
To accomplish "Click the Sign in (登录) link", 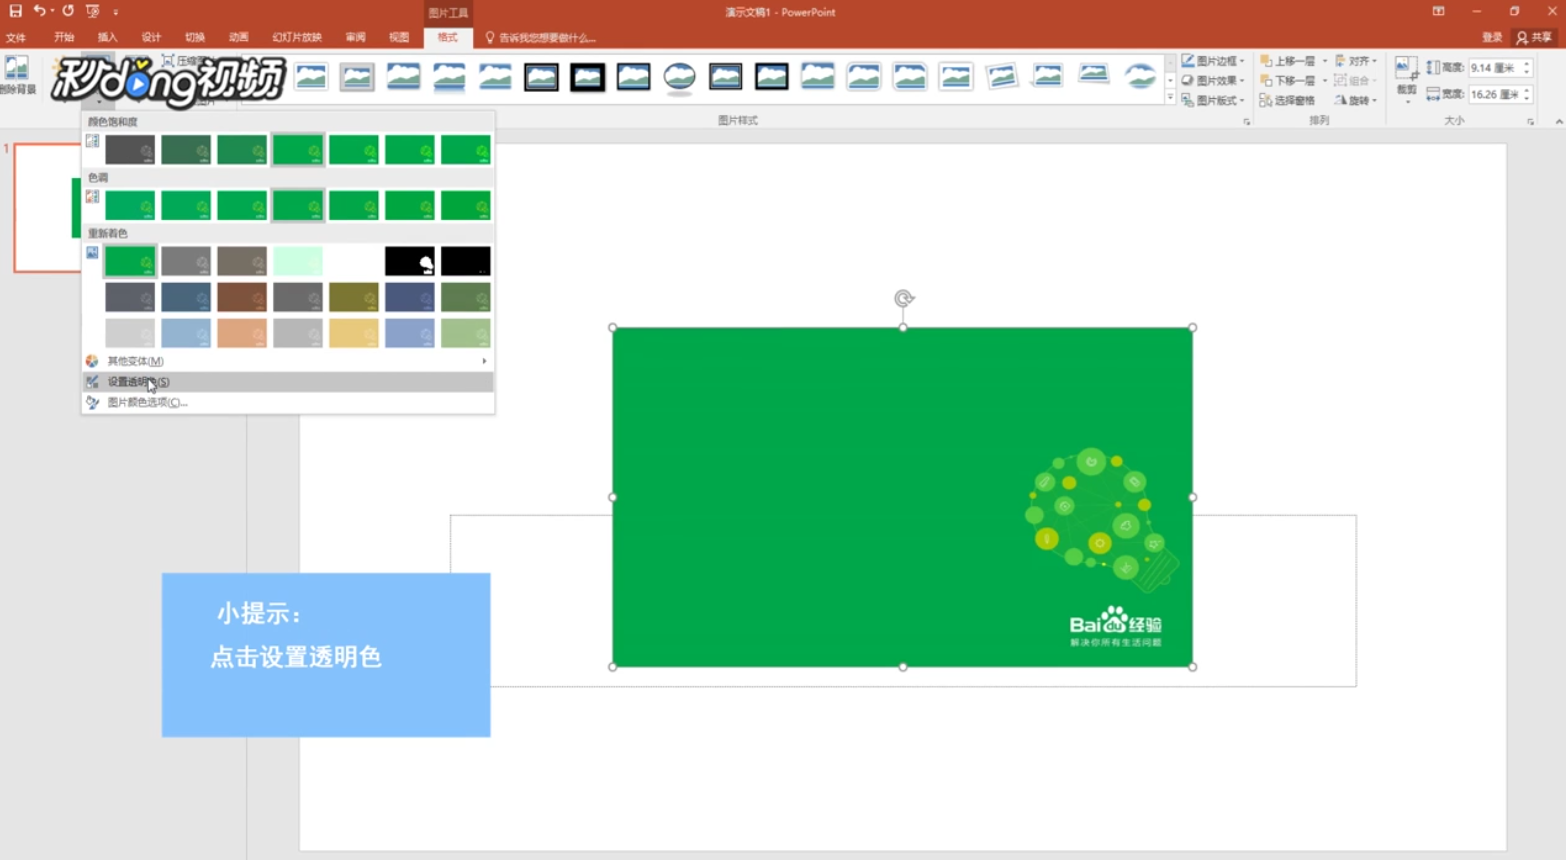I will (1492, 37).
